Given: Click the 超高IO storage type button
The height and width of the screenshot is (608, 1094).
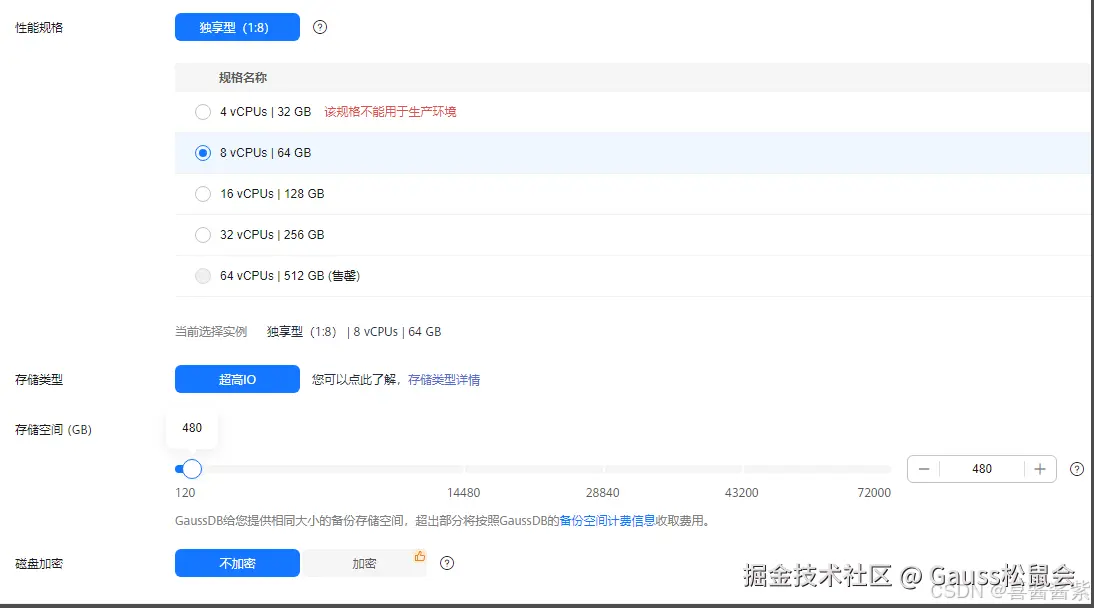Looking at the screenshot, I should (237, 379).
